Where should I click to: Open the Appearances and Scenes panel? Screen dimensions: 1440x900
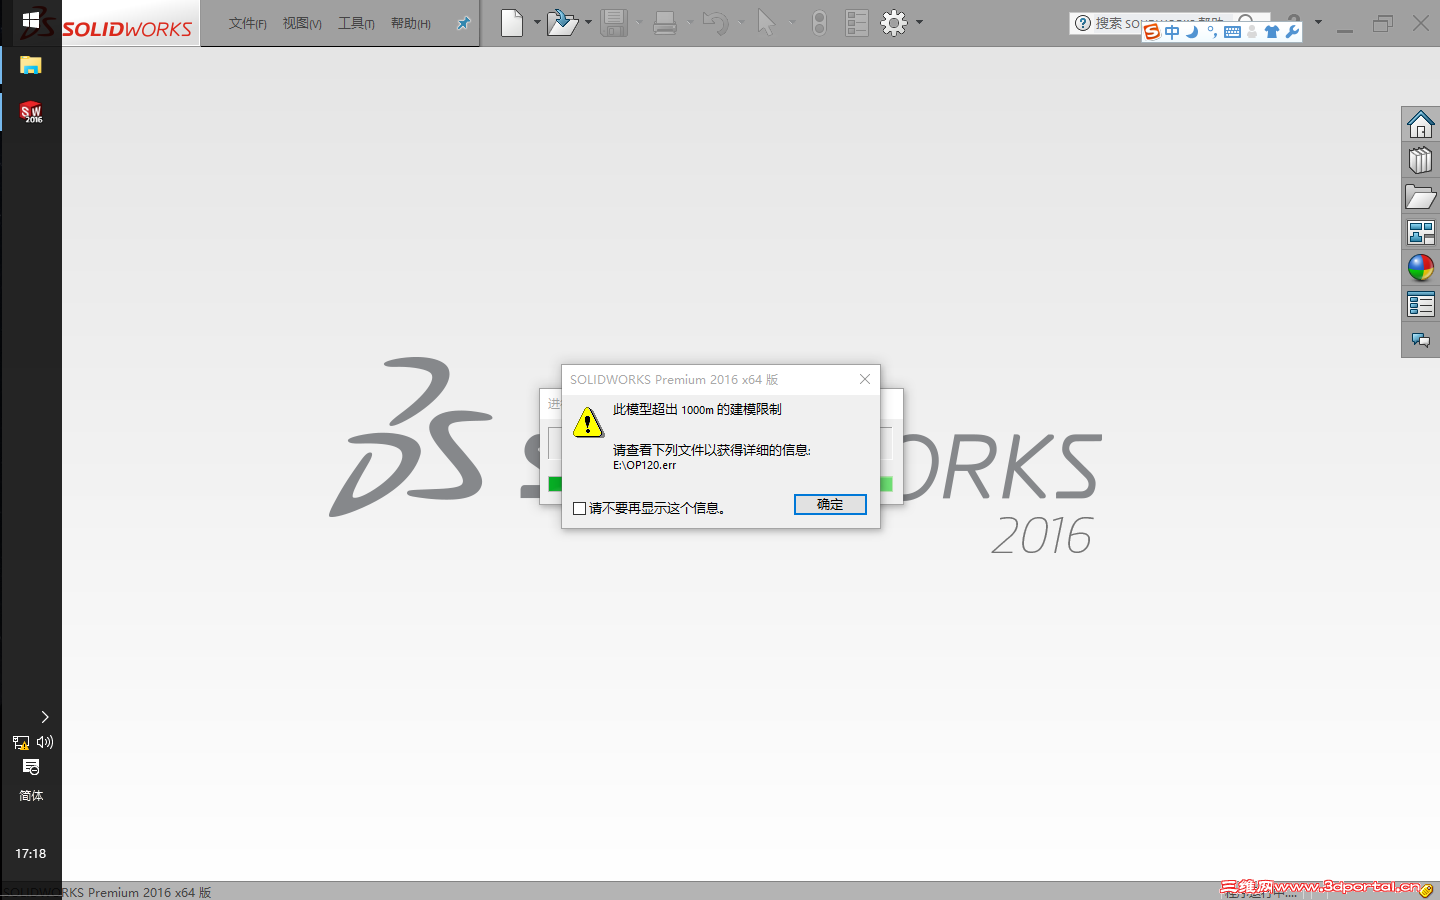1420,267
